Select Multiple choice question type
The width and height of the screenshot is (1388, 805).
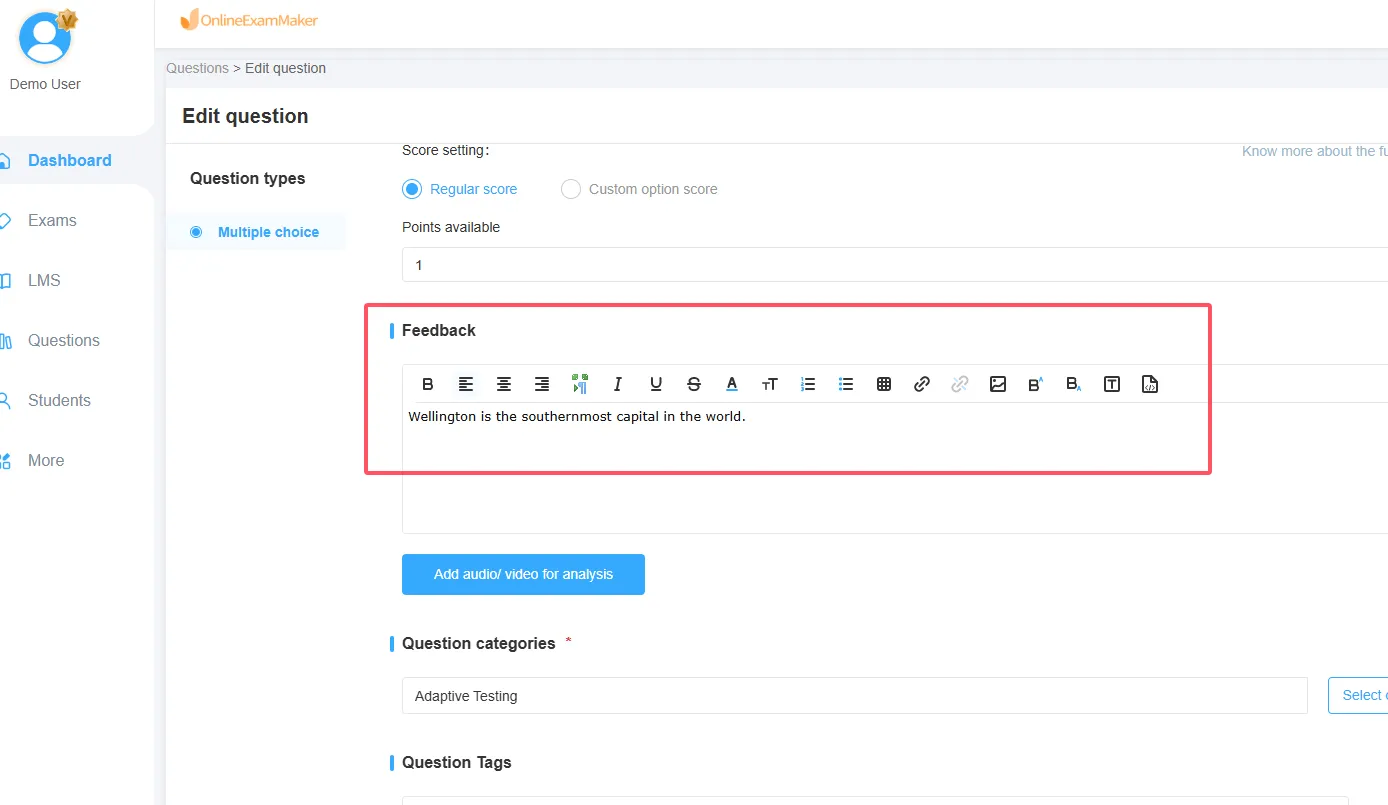267,232
